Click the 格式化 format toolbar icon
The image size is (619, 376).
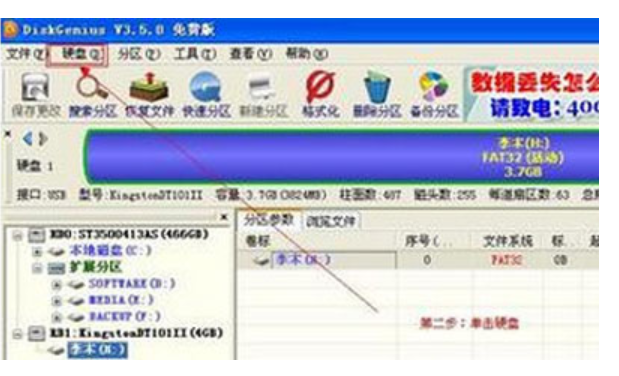320,86
